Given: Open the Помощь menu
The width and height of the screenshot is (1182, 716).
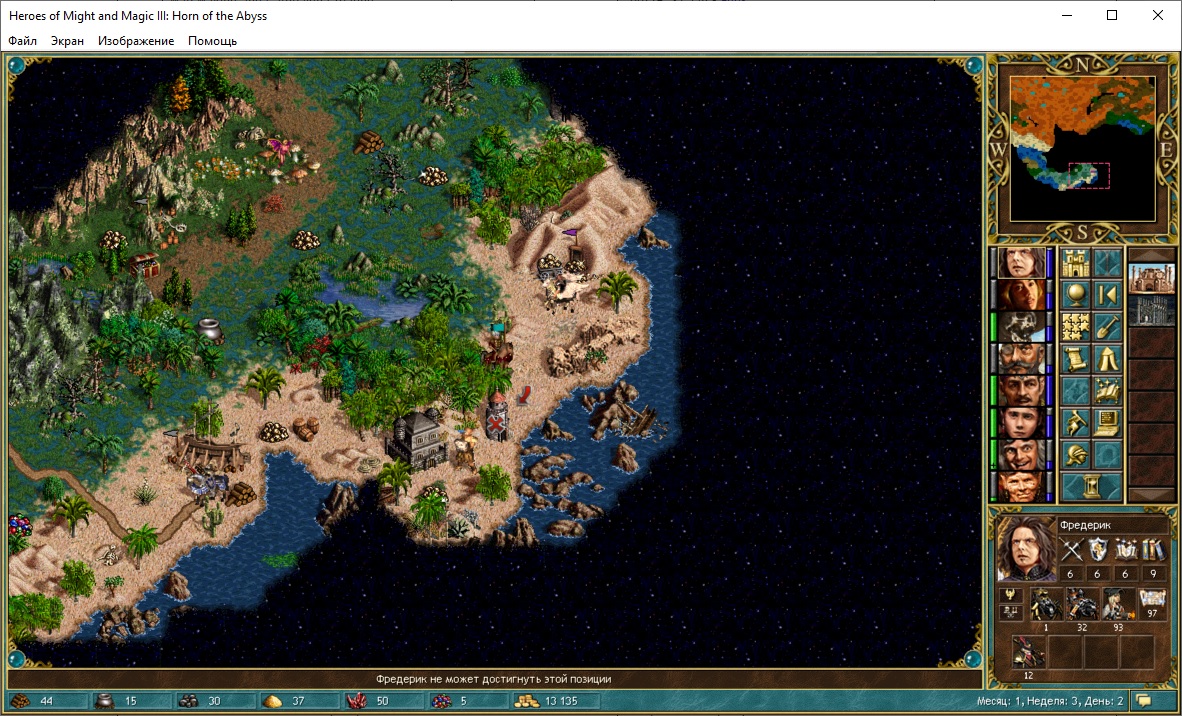Looking at the screenshot, I should (212, 41).
